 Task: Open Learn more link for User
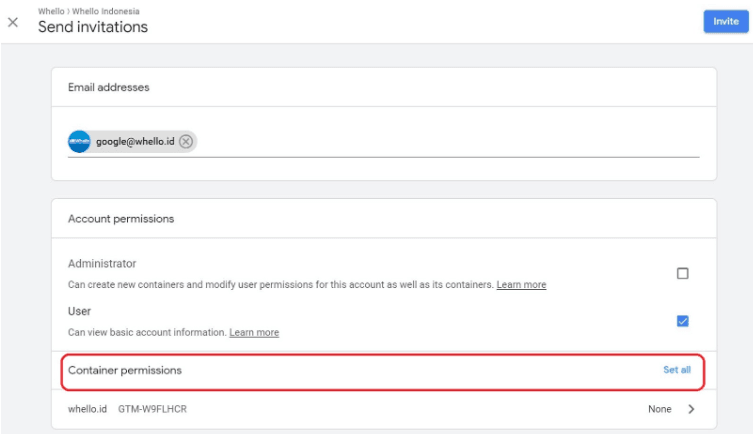click(254, 332)
